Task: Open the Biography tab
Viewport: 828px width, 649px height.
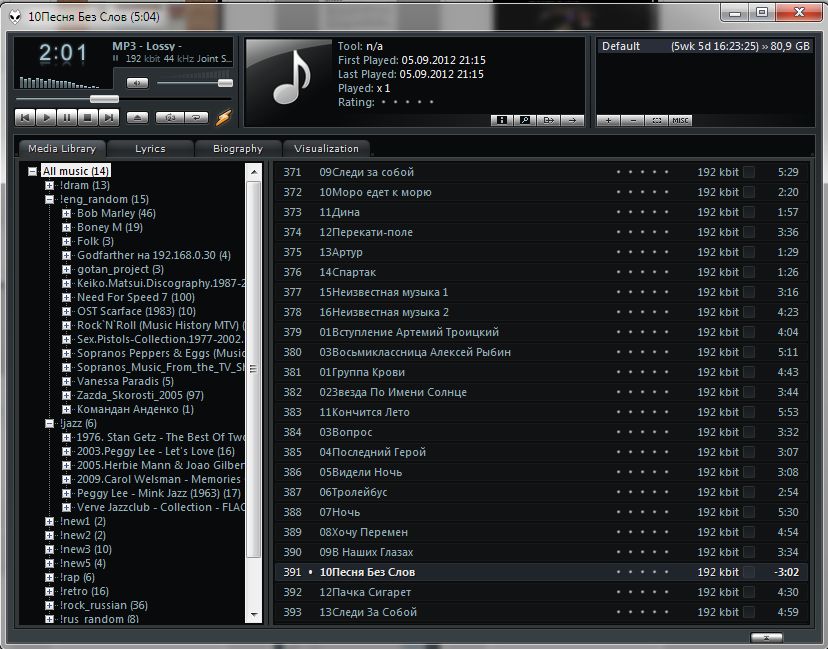Action: (x=238, y=148)
